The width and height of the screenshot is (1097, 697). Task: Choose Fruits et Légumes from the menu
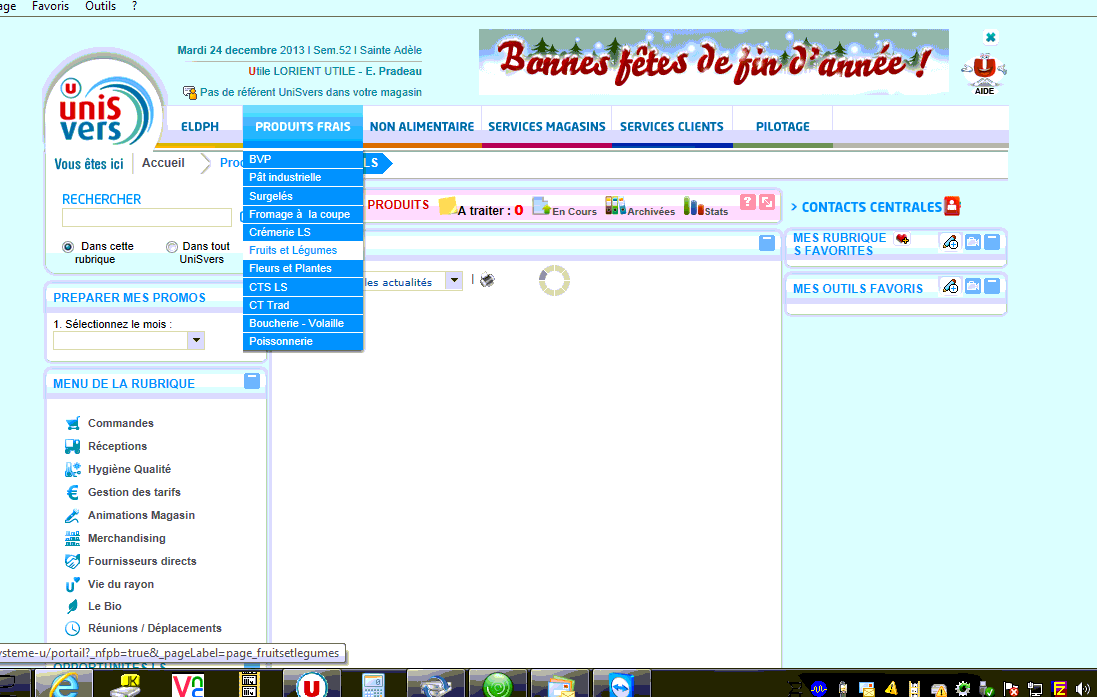(293, 250)
